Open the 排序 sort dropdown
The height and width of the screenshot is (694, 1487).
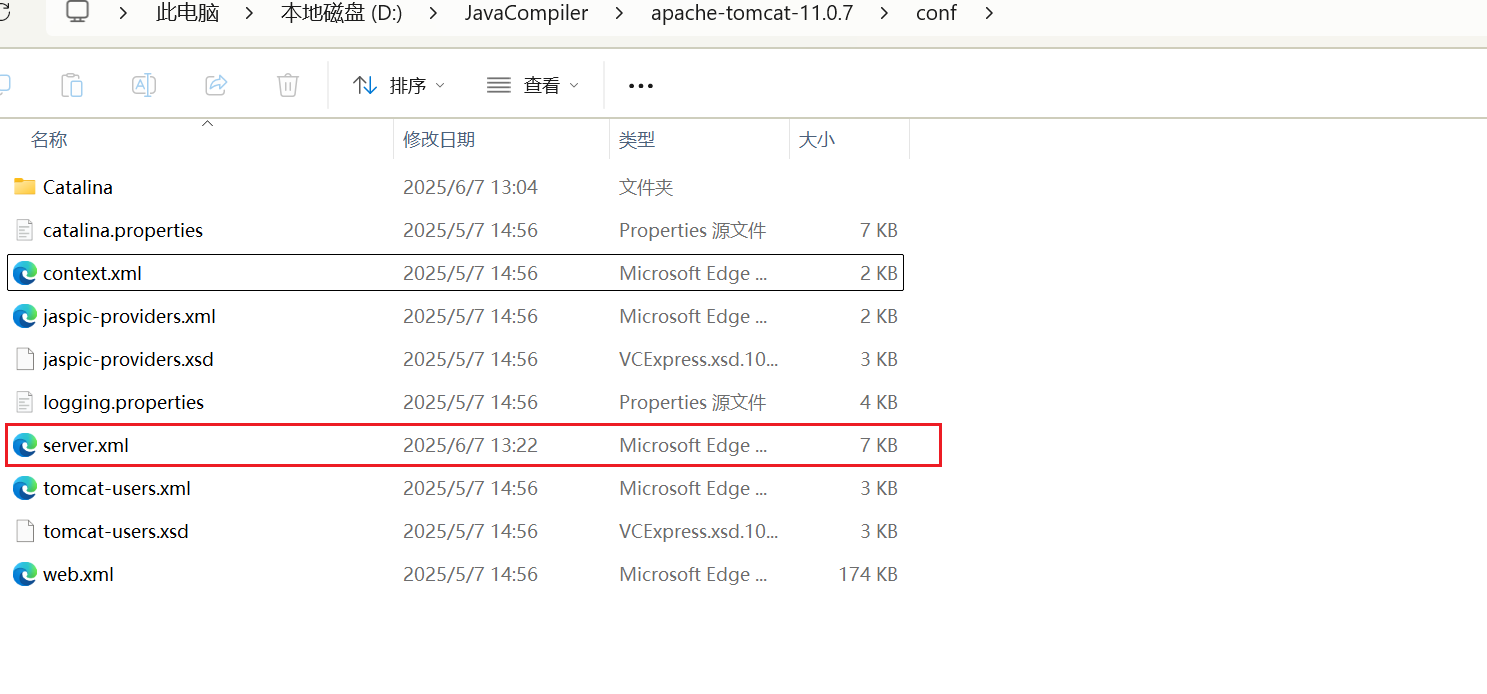point(399,86)
